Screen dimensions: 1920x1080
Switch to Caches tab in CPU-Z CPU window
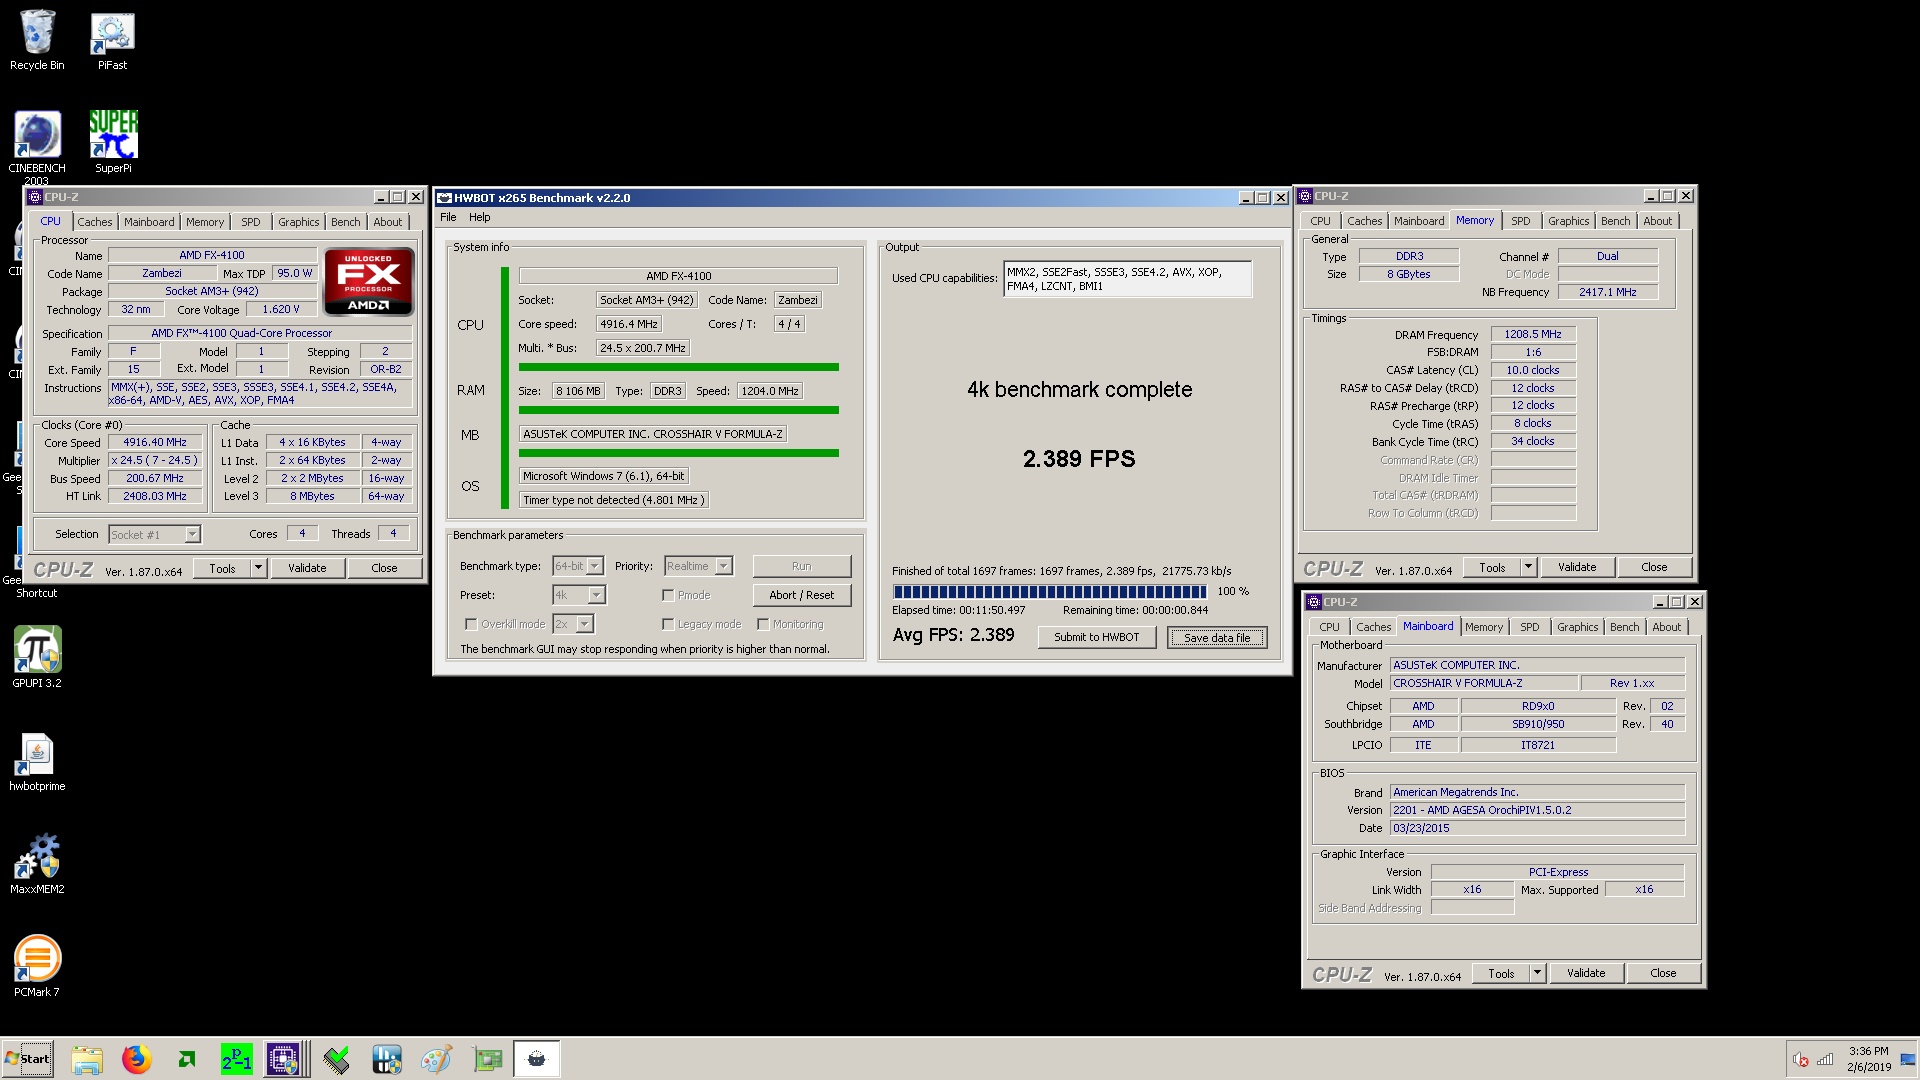pos(95,222)
